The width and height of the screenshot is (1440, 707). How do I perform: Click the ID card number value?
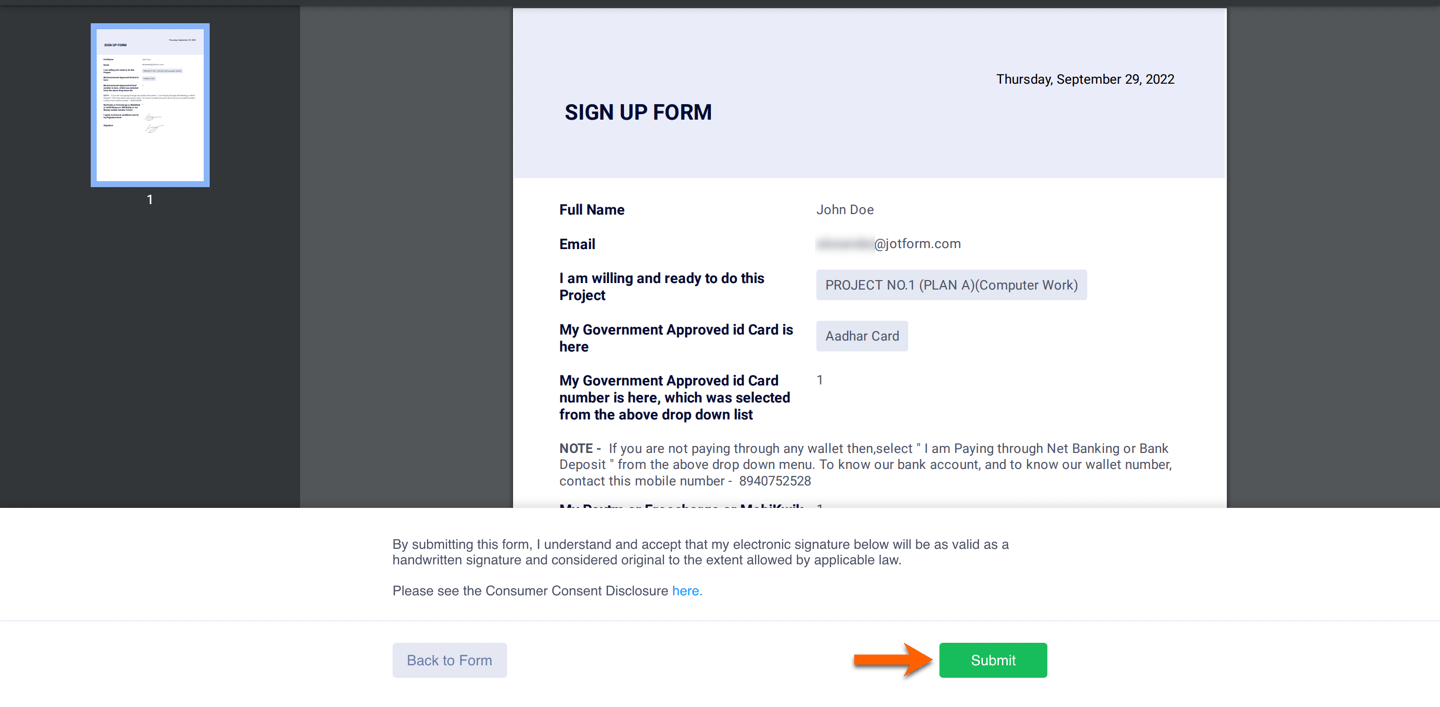click(x=820, y=380)
